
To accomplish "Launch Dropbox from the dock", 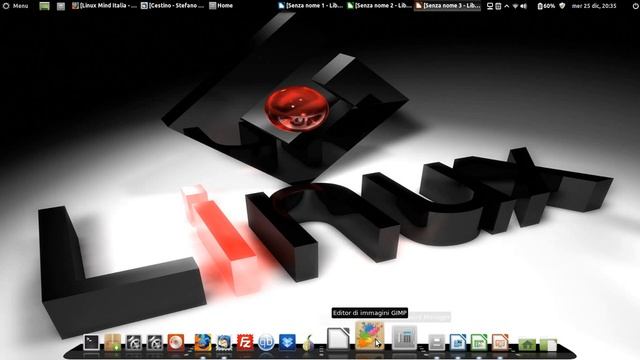I will (287, 342).
